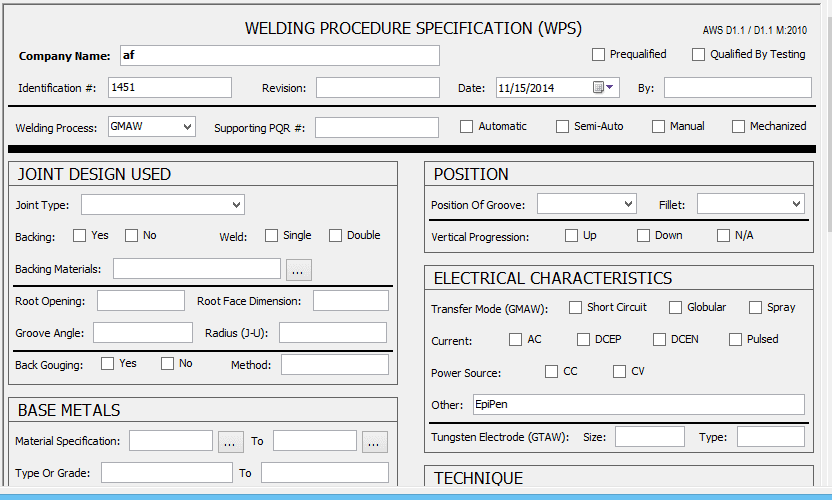Check Backing No option
This screenshot has height=500, width=832.
131,236
